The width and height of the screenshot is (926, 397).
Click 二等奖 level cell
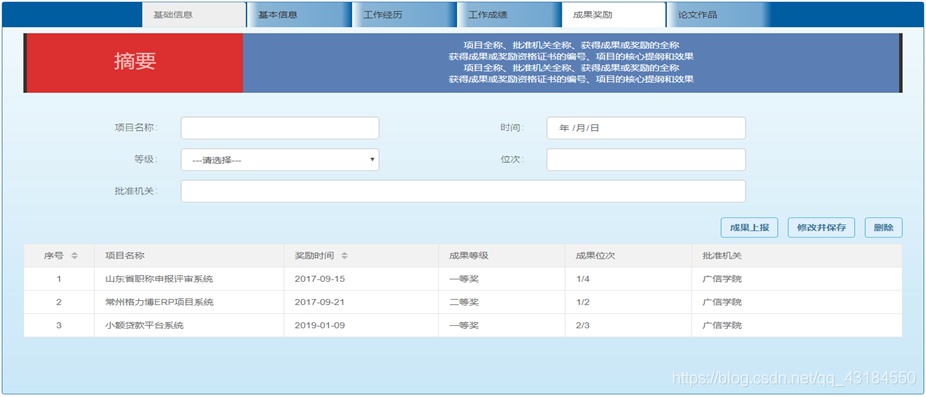(x=501, y=302)
